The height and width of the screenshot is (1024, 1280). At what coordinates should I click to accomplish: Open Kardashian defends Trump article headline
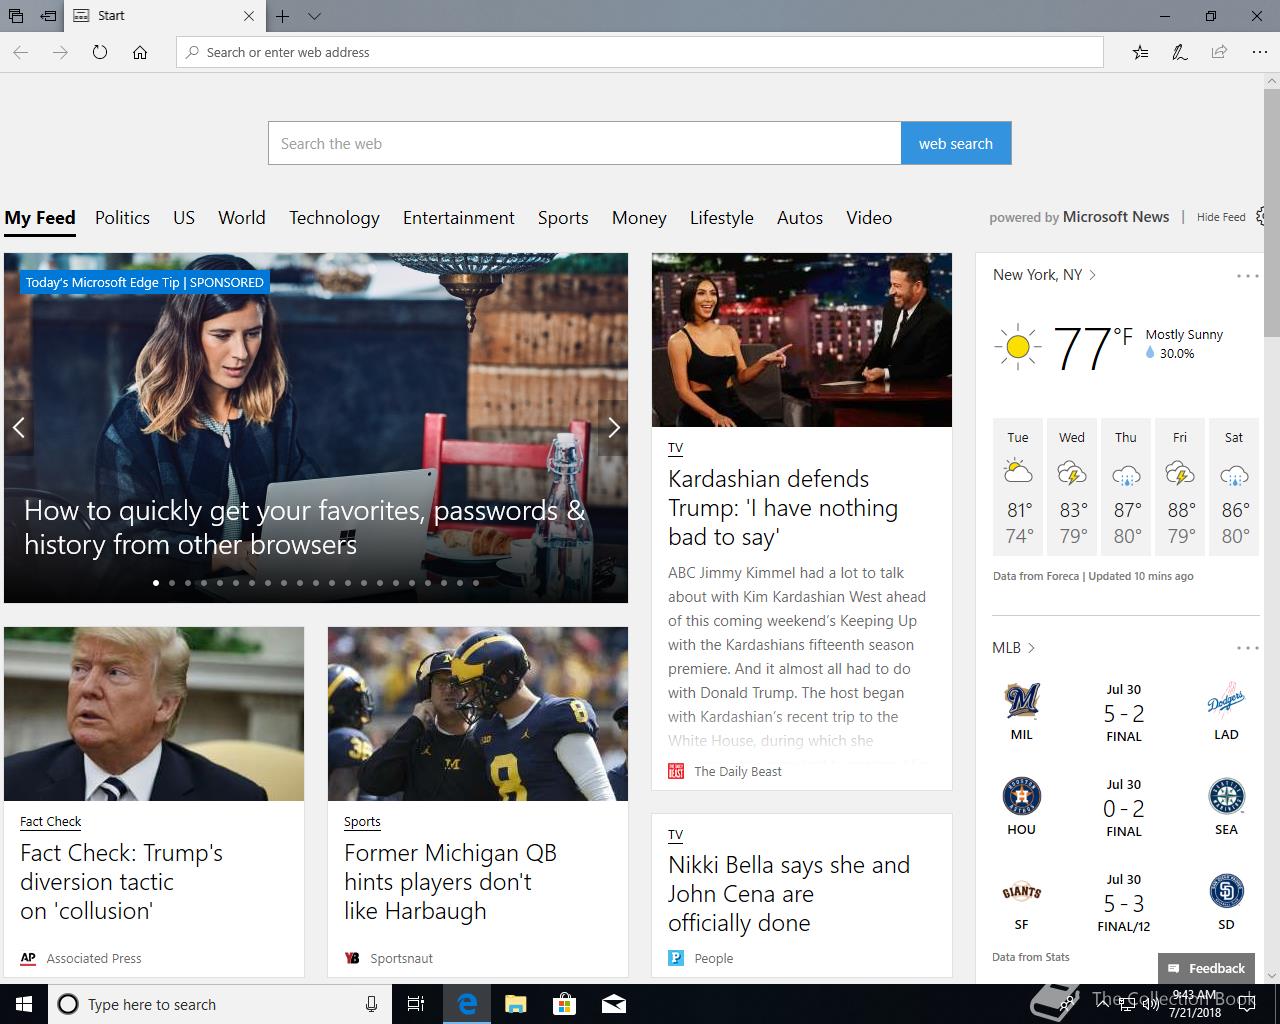click(783, 508)
